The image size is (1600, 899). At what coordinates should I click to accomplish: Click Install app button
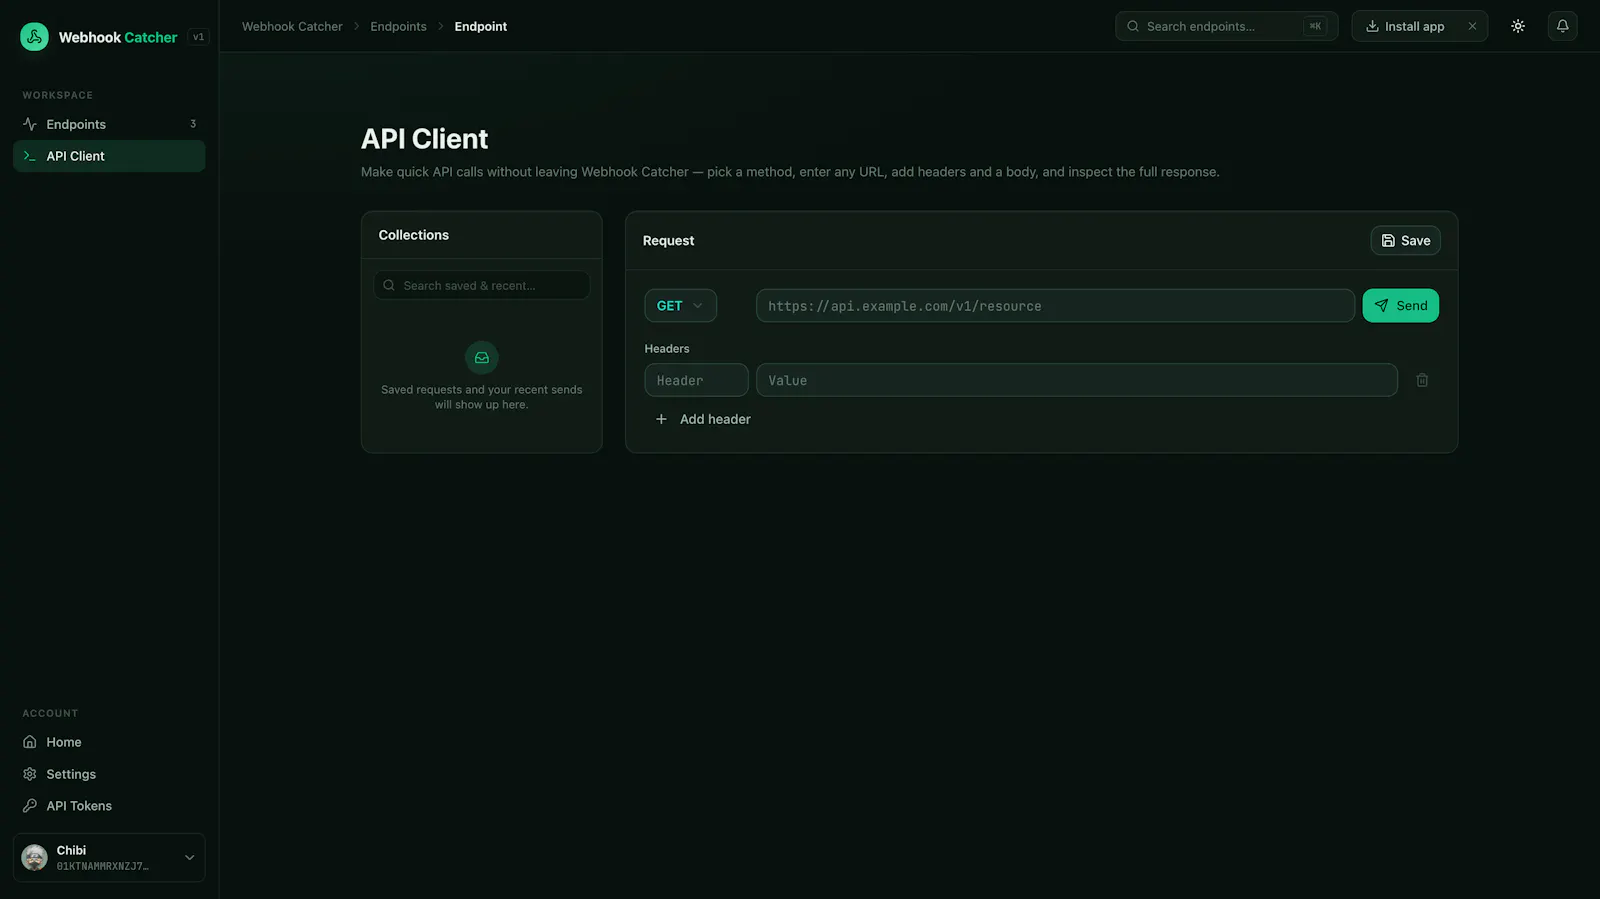pos(1405,26)
